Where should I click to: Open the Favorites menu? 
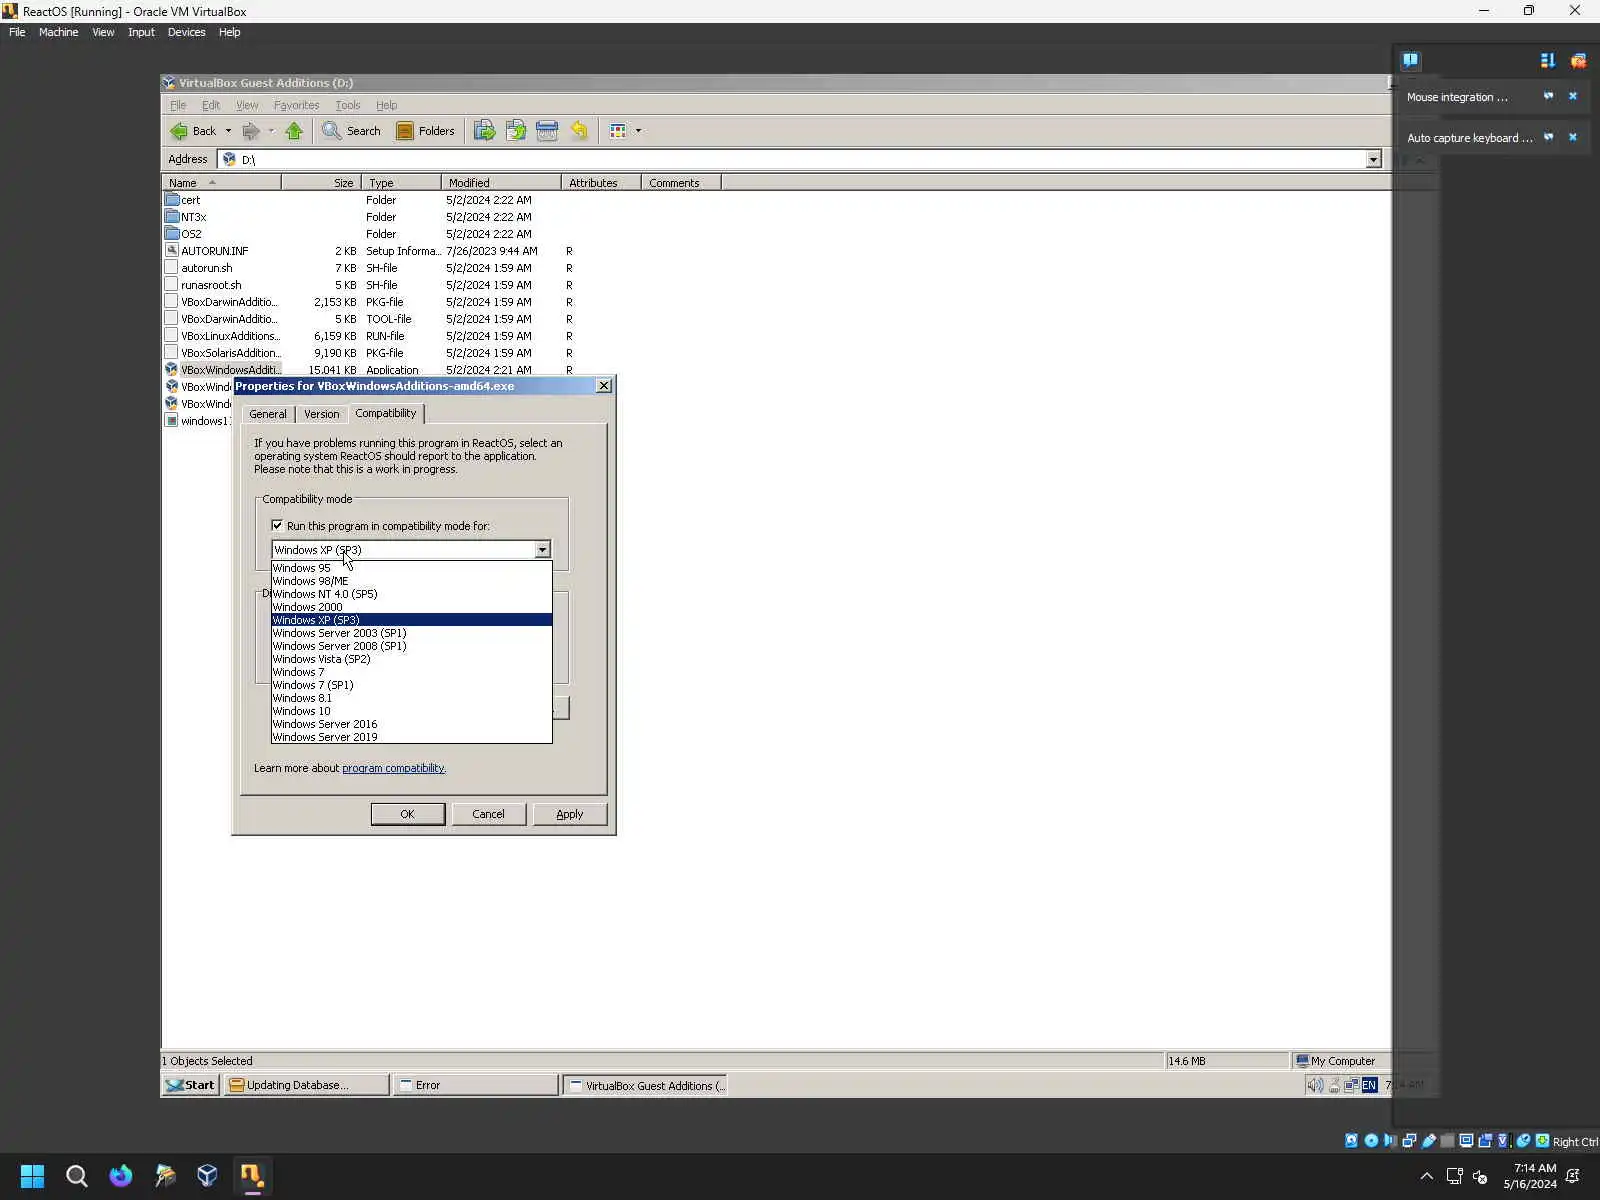(296, 105)
